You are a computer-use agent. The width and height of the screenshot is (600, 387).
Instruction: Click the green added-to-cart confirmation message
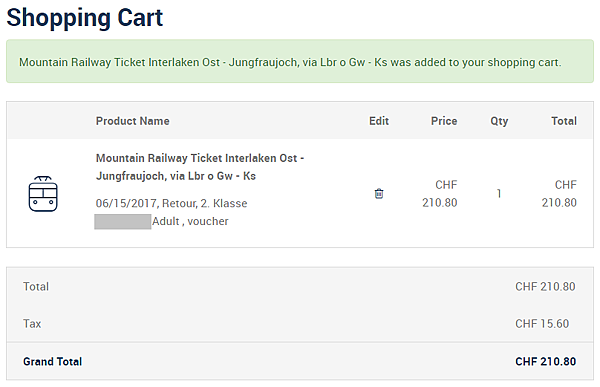point(300,61)
